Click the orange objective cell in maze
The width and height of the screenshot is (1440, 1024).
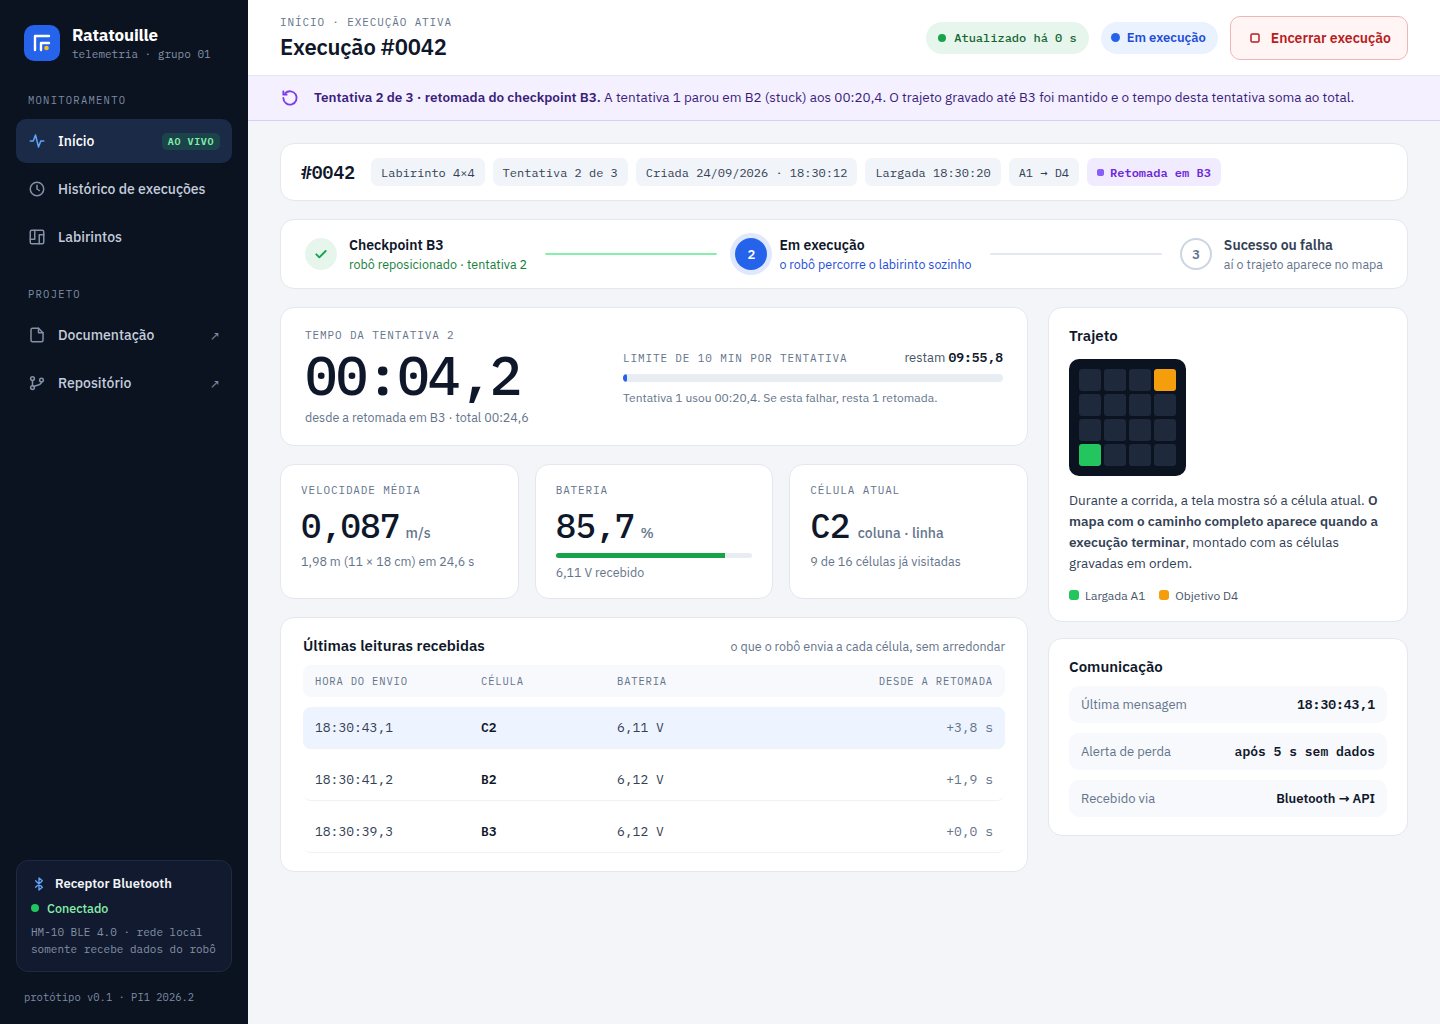1165,380
